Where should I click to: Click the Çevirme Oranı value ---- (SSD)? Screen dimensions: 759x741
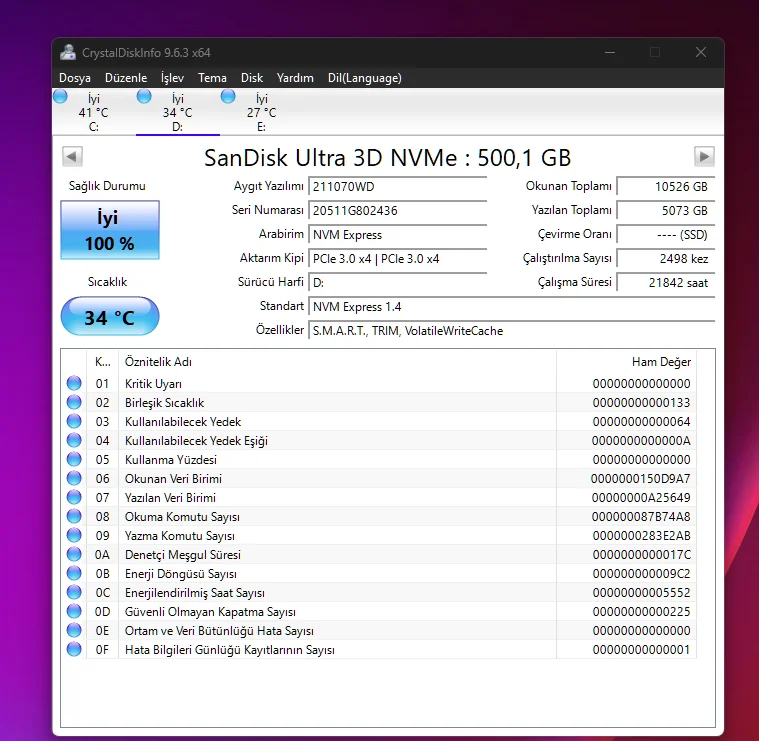coord(666,235)
